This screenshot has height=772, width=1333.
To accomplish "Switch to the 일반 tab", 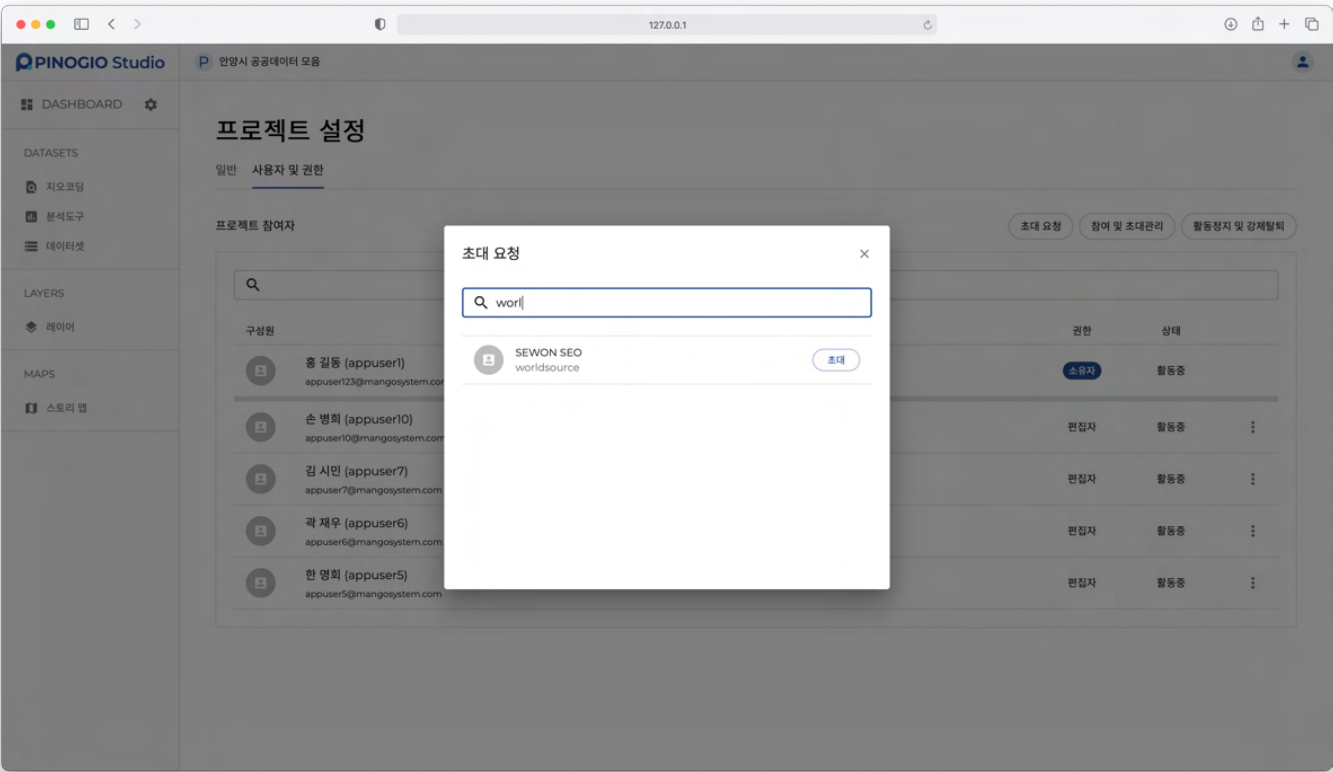I will click(x=226, y=170).
